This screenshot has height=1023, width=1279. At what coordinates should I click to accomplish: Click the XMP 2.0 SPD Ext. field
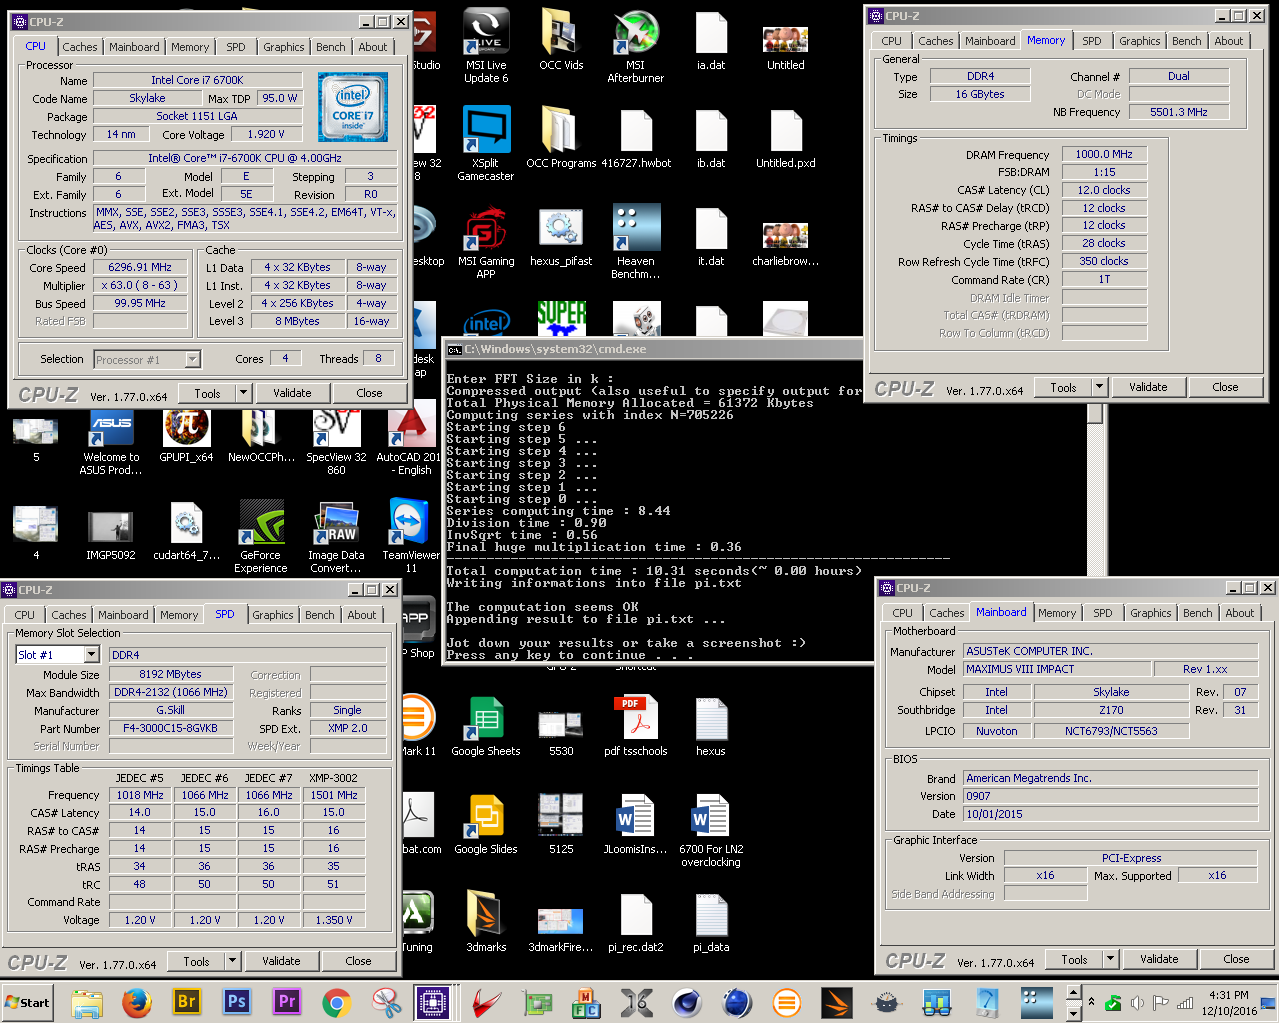click(x=347, y=728)
